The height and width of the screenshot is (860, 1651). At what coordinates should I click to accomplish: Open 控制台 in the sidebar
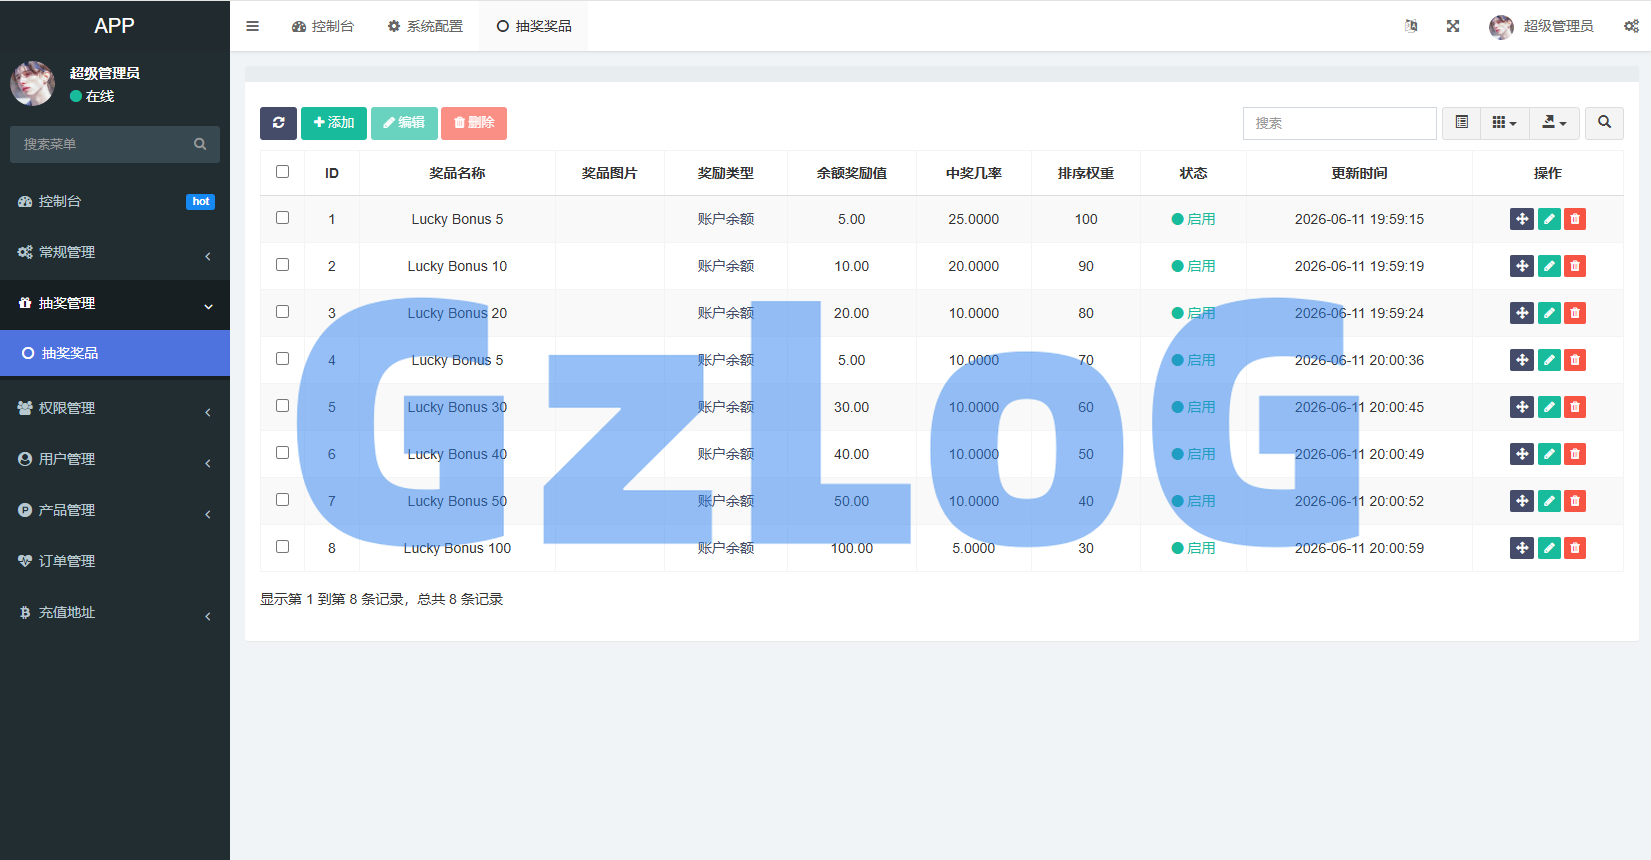click(115, 202)
